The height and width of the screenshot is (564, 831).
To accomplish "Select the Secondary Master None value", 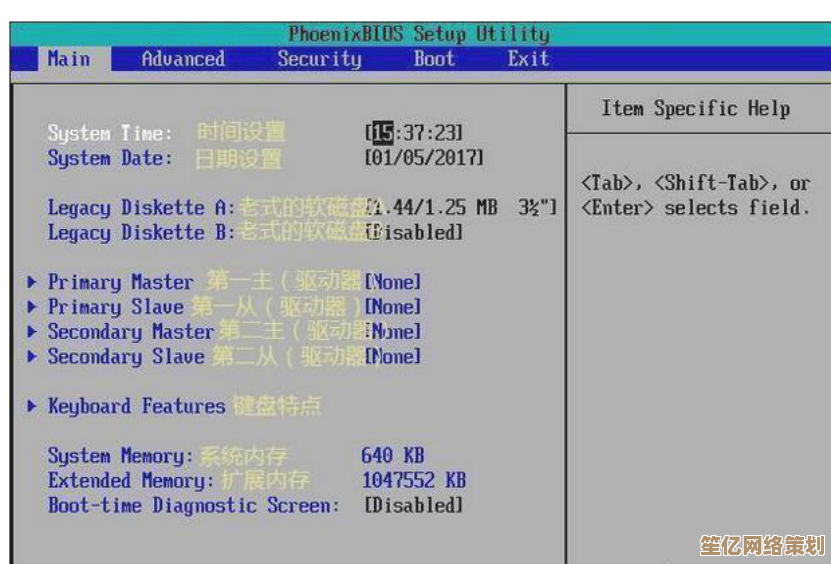I will (393, 331).
